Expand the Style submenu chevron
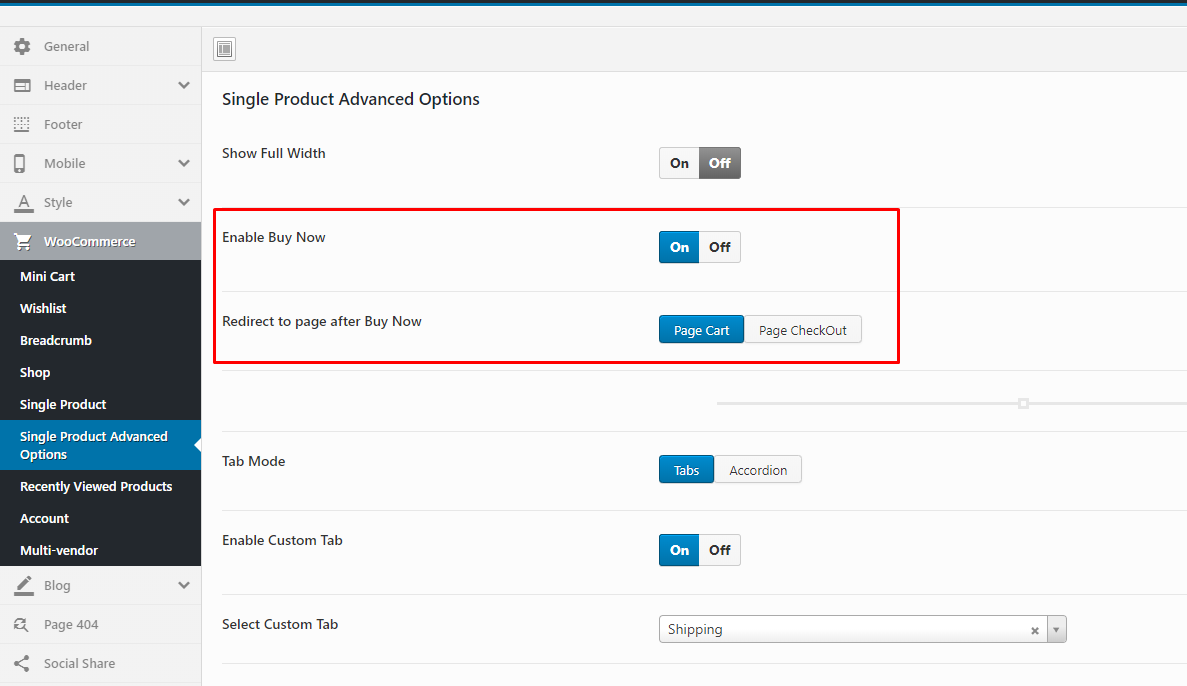Screen dimensions: 1187x686 pyautogui.click(x=184, y=202)
